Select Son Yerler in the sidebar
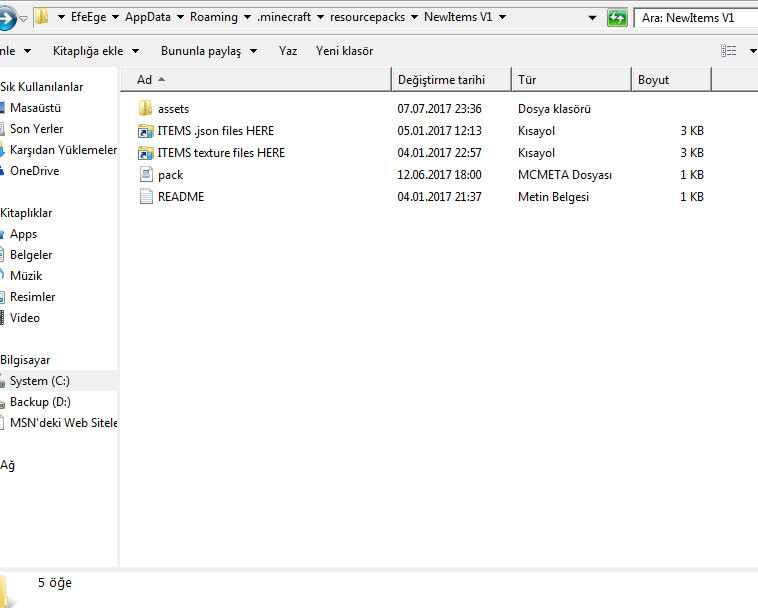Image resolution: width=758 pixels, height=608 pixels. [x=36, y=129]
